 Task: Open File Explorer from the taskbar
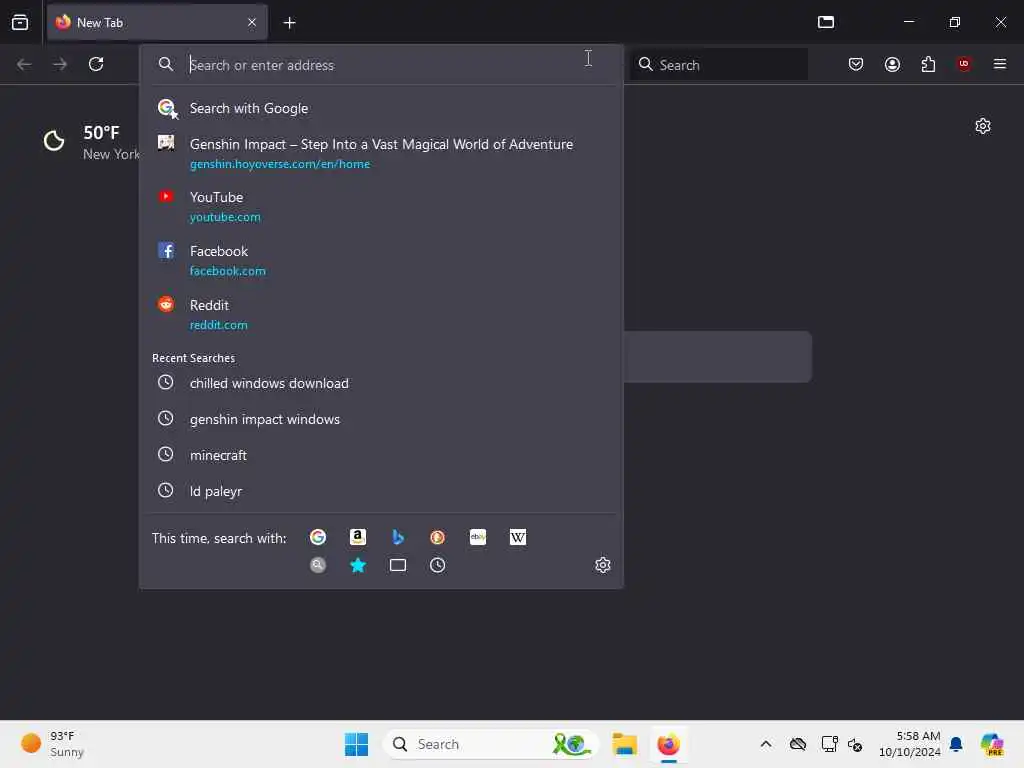[624, 744]
